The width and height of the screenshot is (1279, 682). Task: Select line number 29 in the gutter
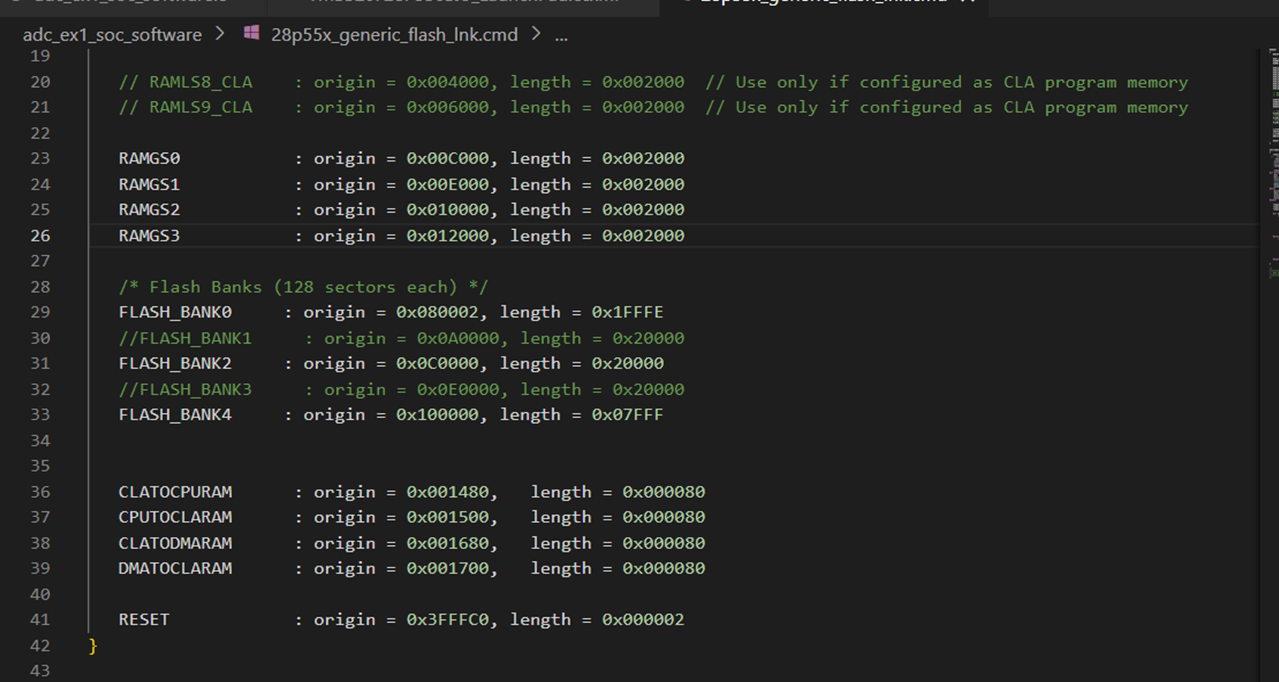point(40,312)
